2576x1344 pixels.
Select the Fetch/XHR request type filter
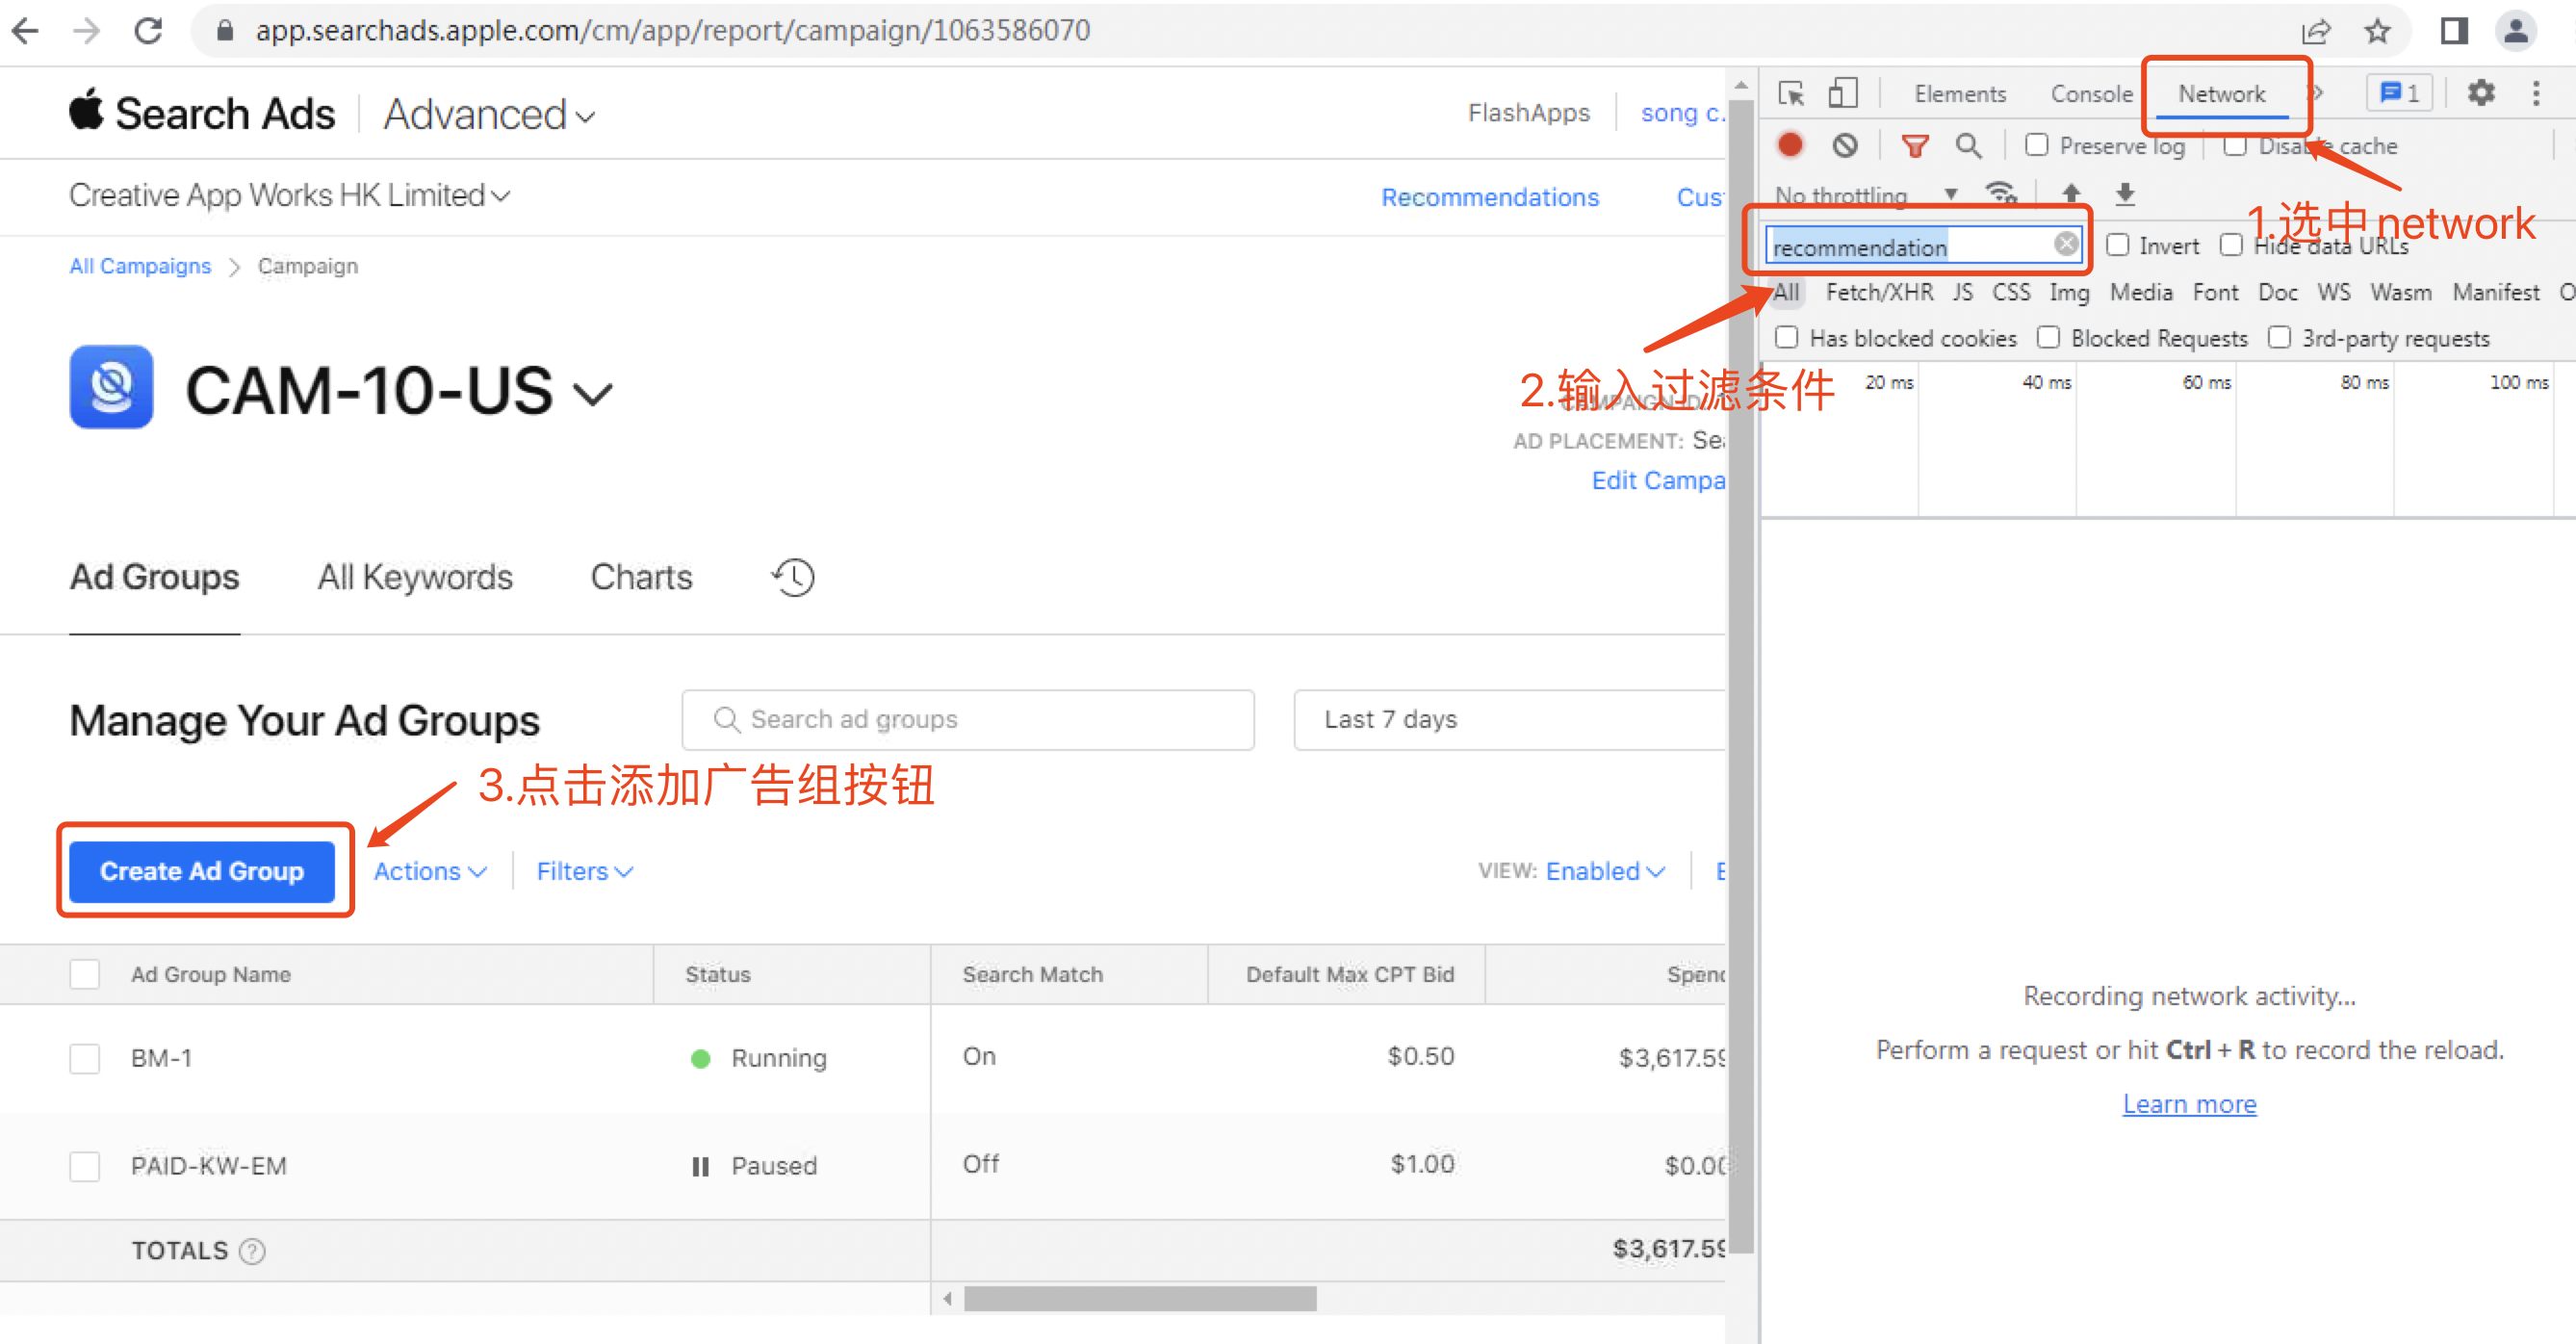click(x=1878, y=292)
